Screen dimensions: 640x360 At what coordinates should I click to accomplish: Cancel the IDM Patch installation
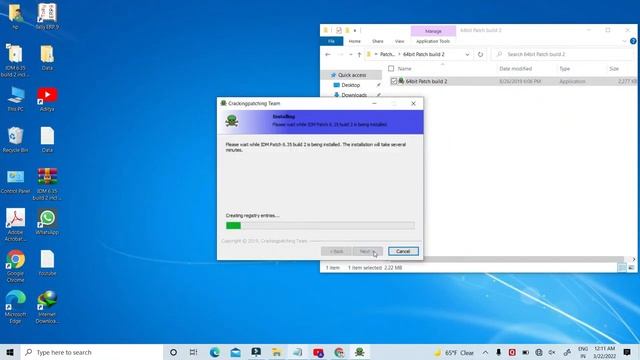[x=403, y=251]
